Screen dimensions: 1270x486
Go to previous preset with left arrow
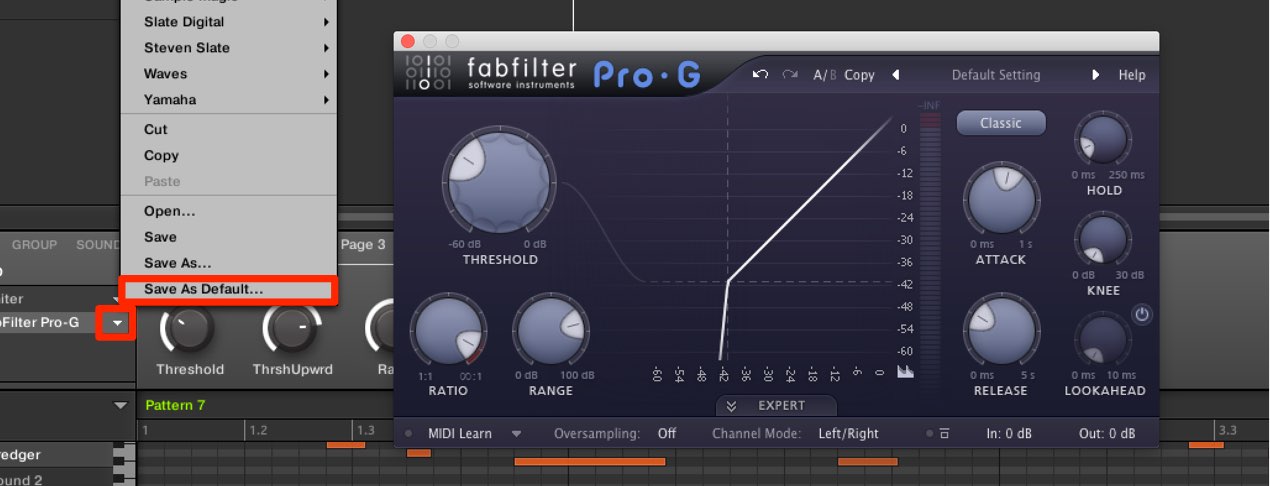click(896, 74)
